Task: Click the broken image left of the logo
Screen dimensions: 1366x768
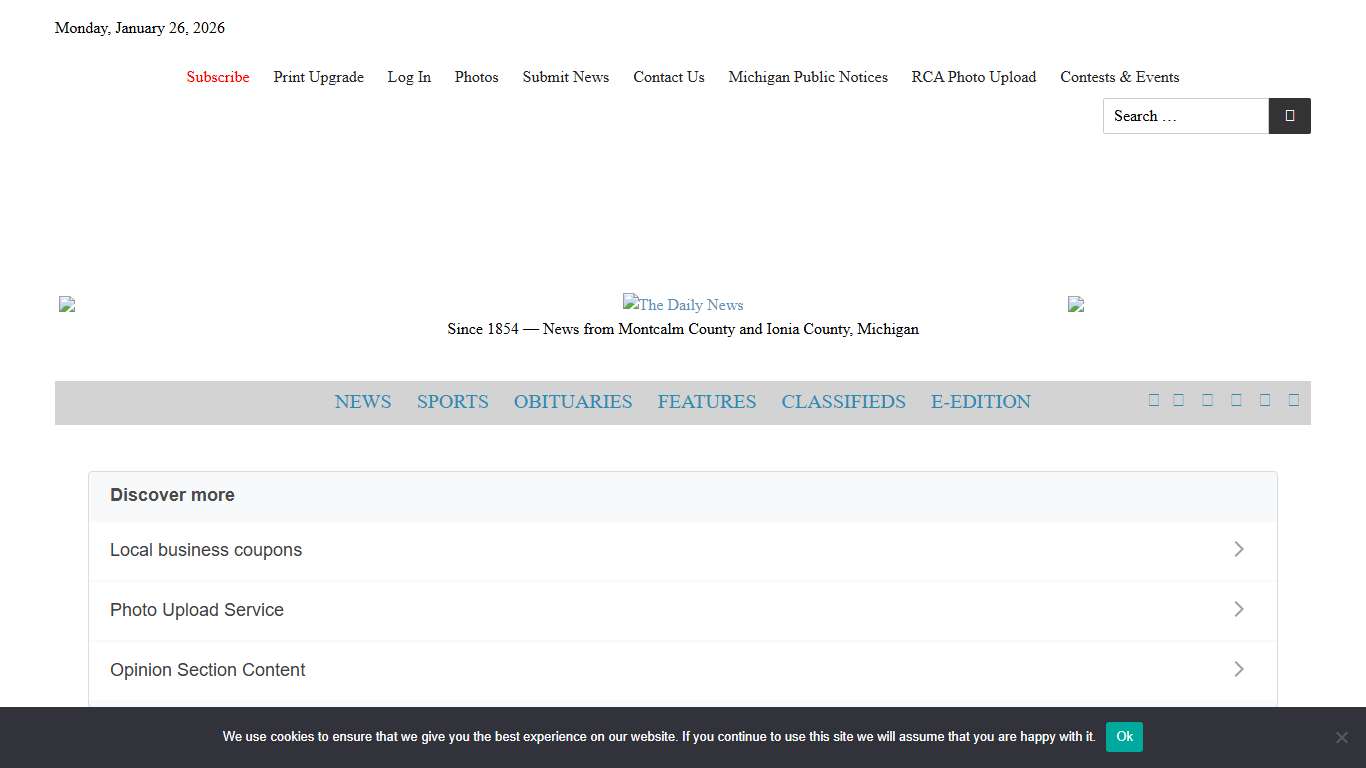Action: point(67,304)
